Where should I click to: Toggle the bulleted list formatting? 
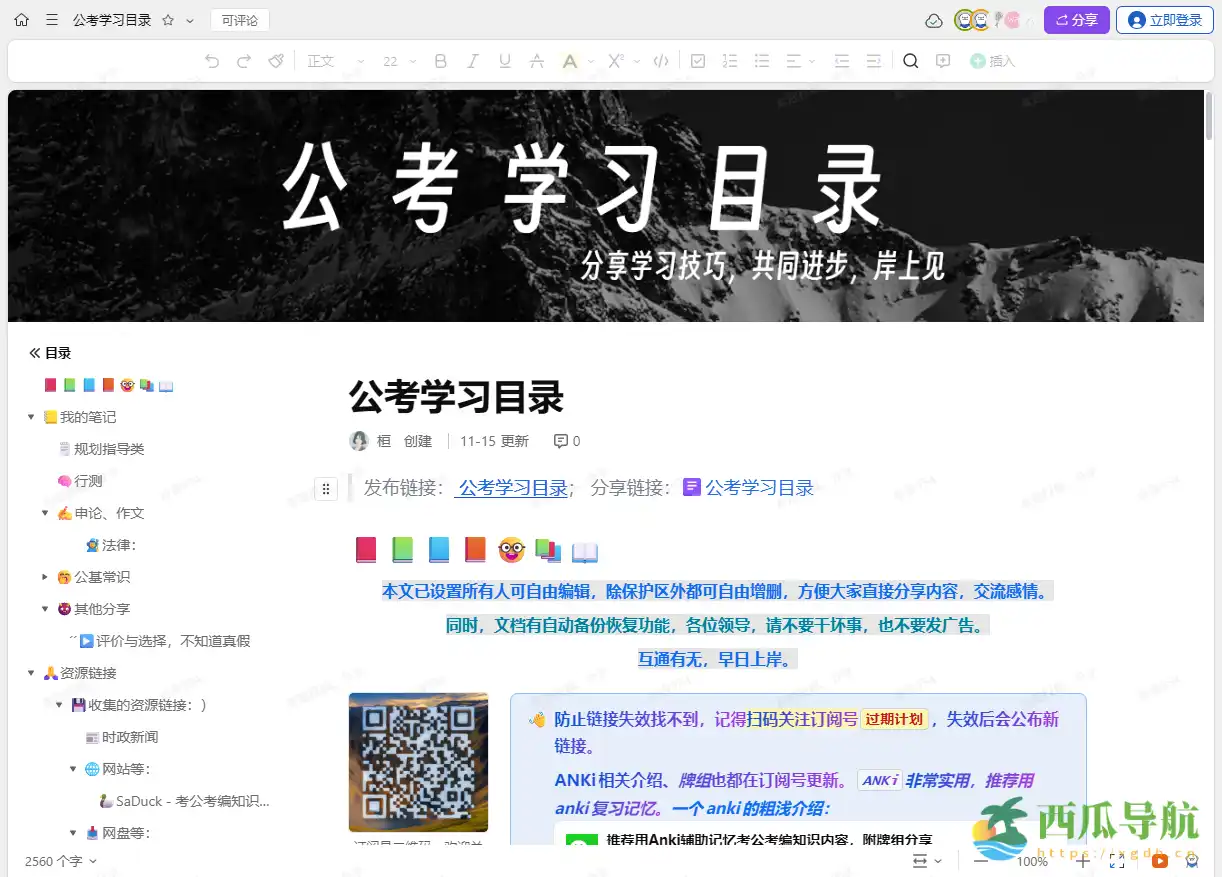(761, 60)
